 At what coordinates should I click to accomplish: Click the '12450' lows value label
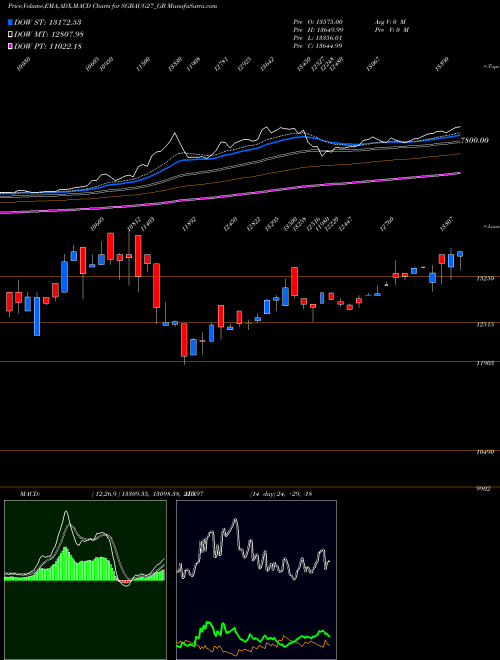click(x=230, y=225)
